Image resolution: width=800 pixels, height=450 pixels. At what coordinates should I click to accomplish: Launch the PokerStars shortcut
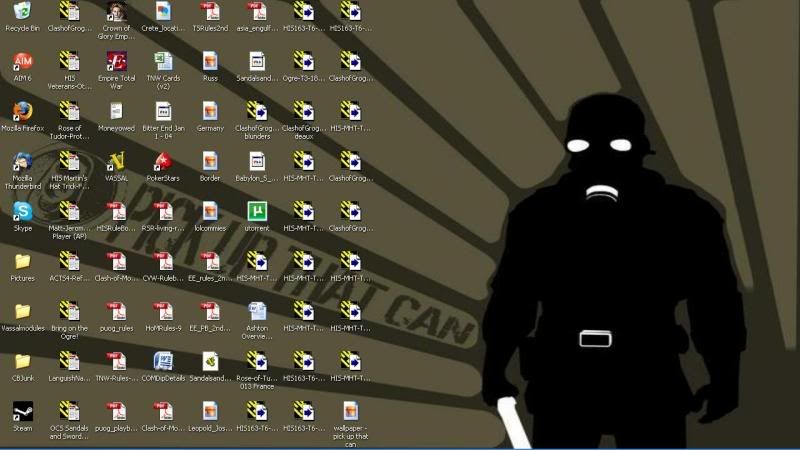click(163, 161)
